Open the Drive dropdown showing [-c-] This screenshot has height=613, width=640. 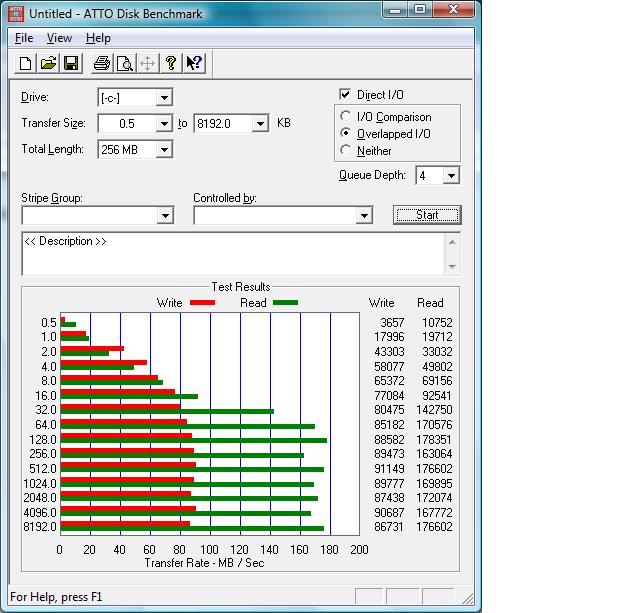point(164,98)
